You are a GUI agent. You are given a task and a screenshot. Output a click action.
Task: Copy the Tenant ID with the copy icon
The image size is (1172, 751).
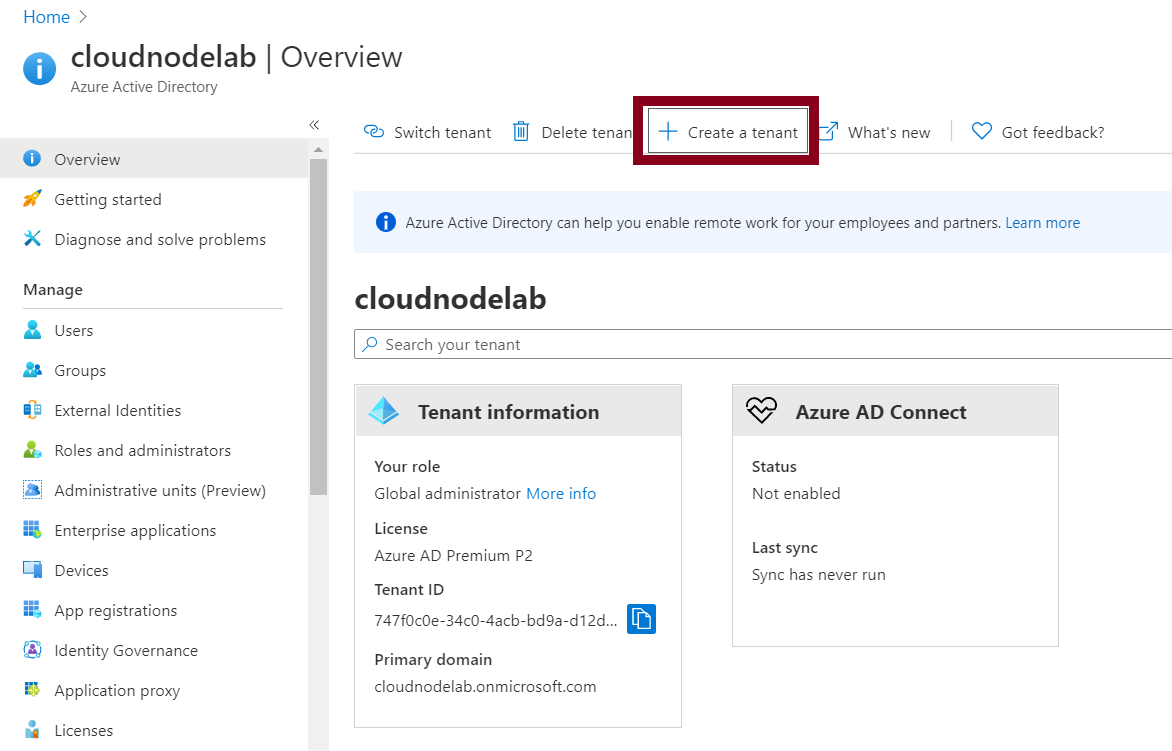(641, 619)
